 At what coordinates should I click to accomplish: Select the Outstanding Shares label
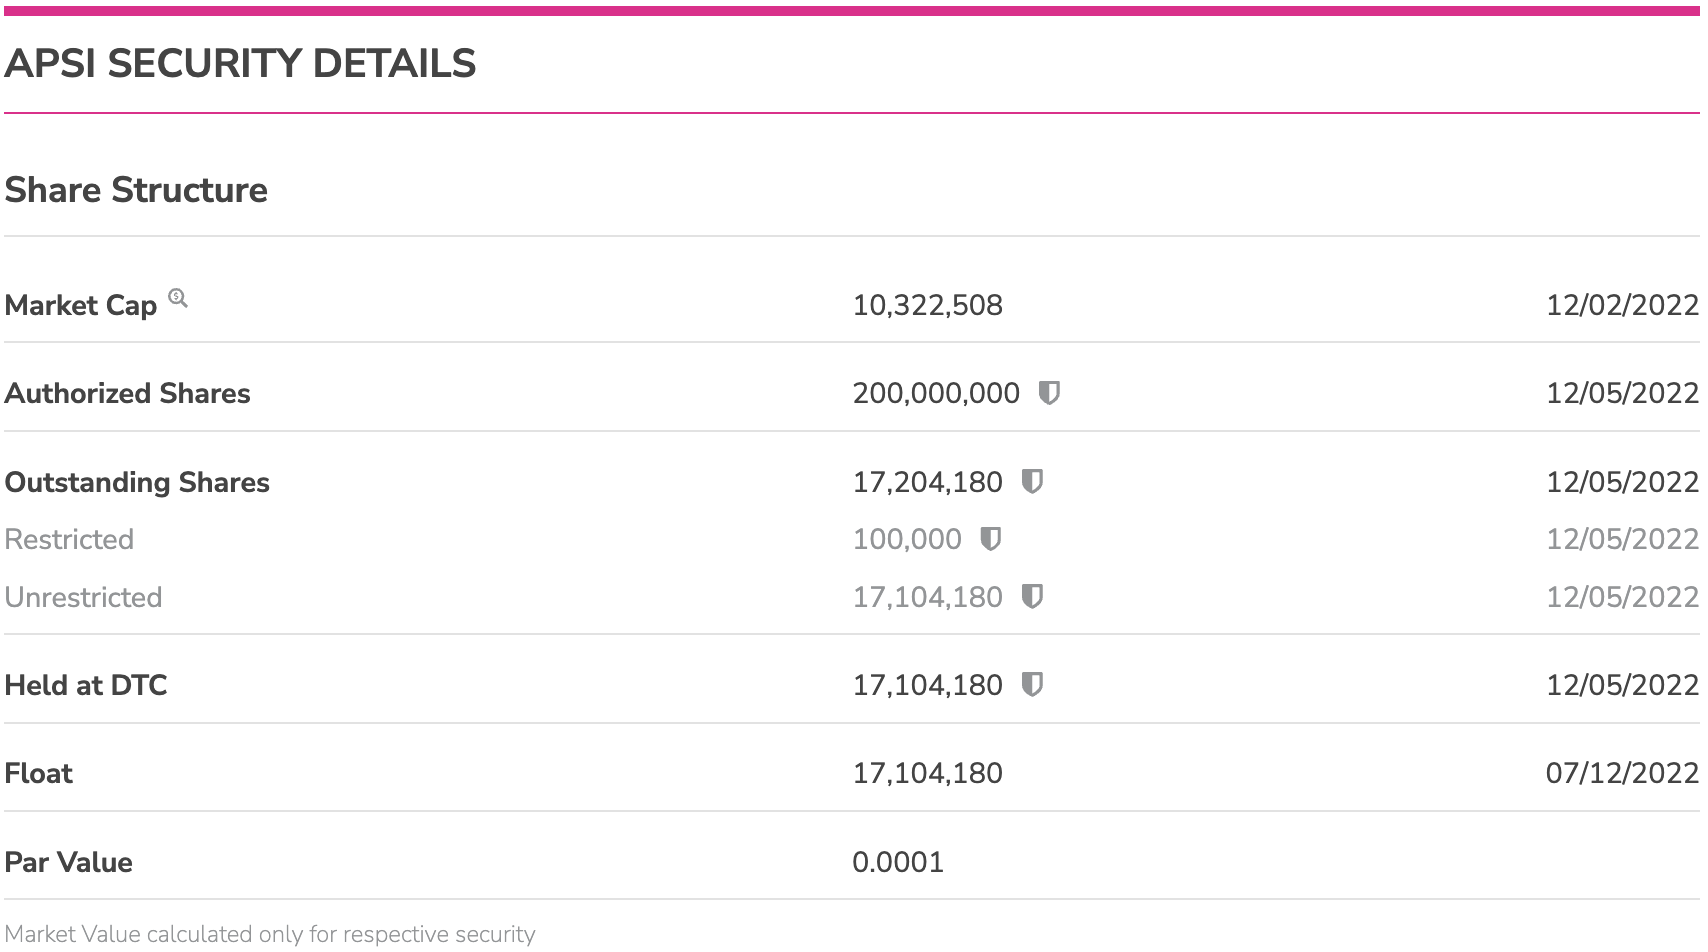click(137, 482)
